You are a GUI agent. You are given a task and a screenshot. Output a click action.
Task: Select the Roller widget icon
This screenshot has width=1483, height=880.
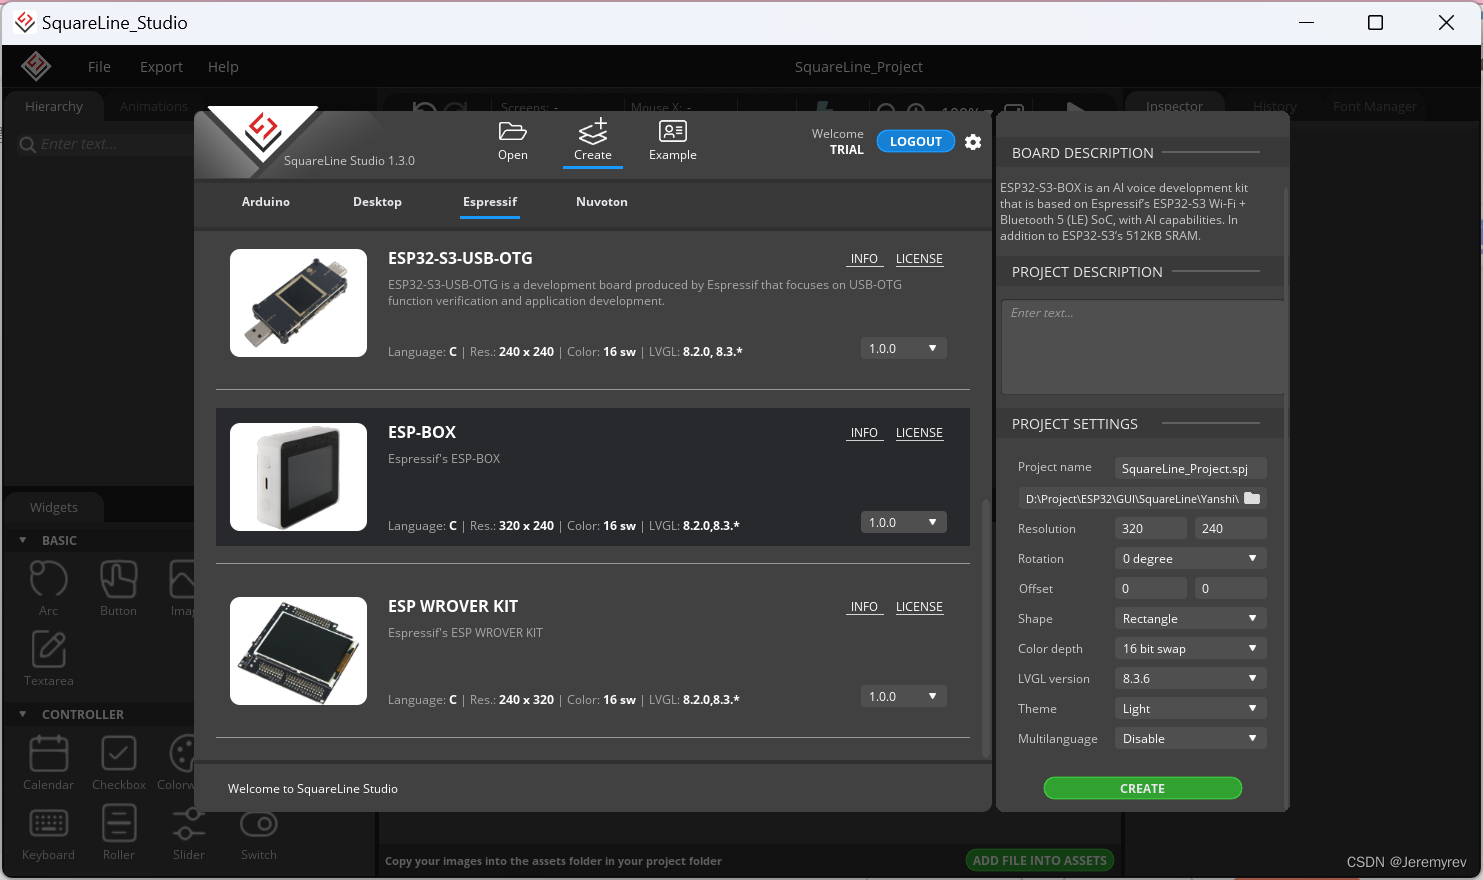pyautogui.click(x=118, y=823)
